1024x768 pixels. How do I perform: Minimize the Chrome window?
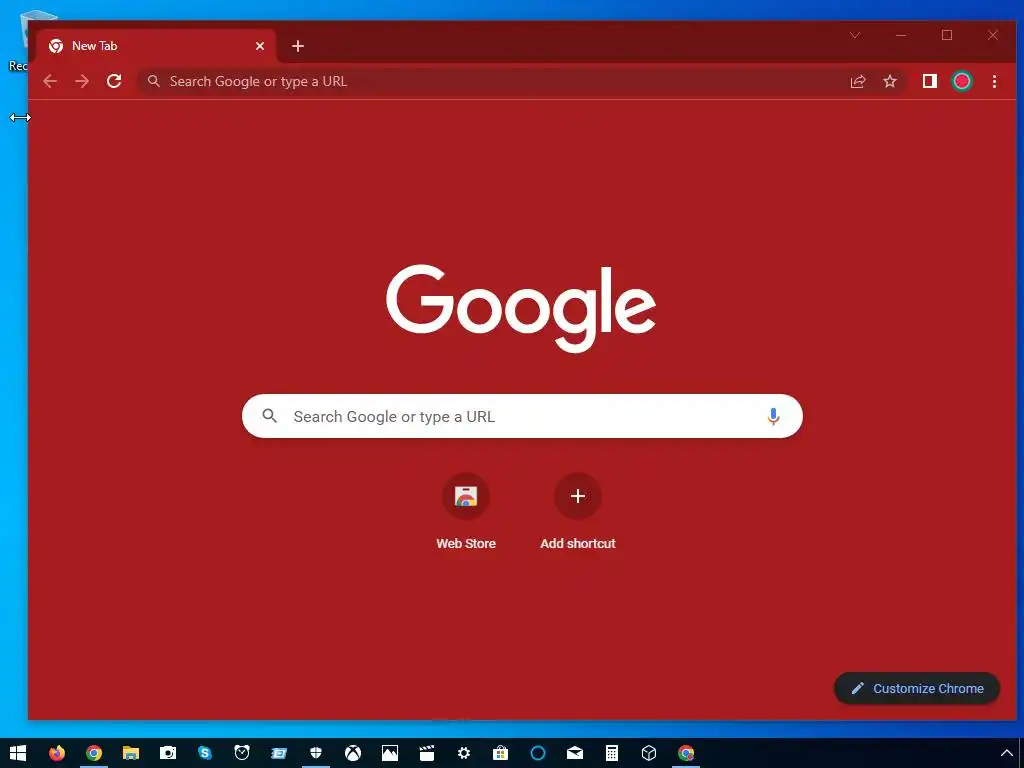(901, 35)
